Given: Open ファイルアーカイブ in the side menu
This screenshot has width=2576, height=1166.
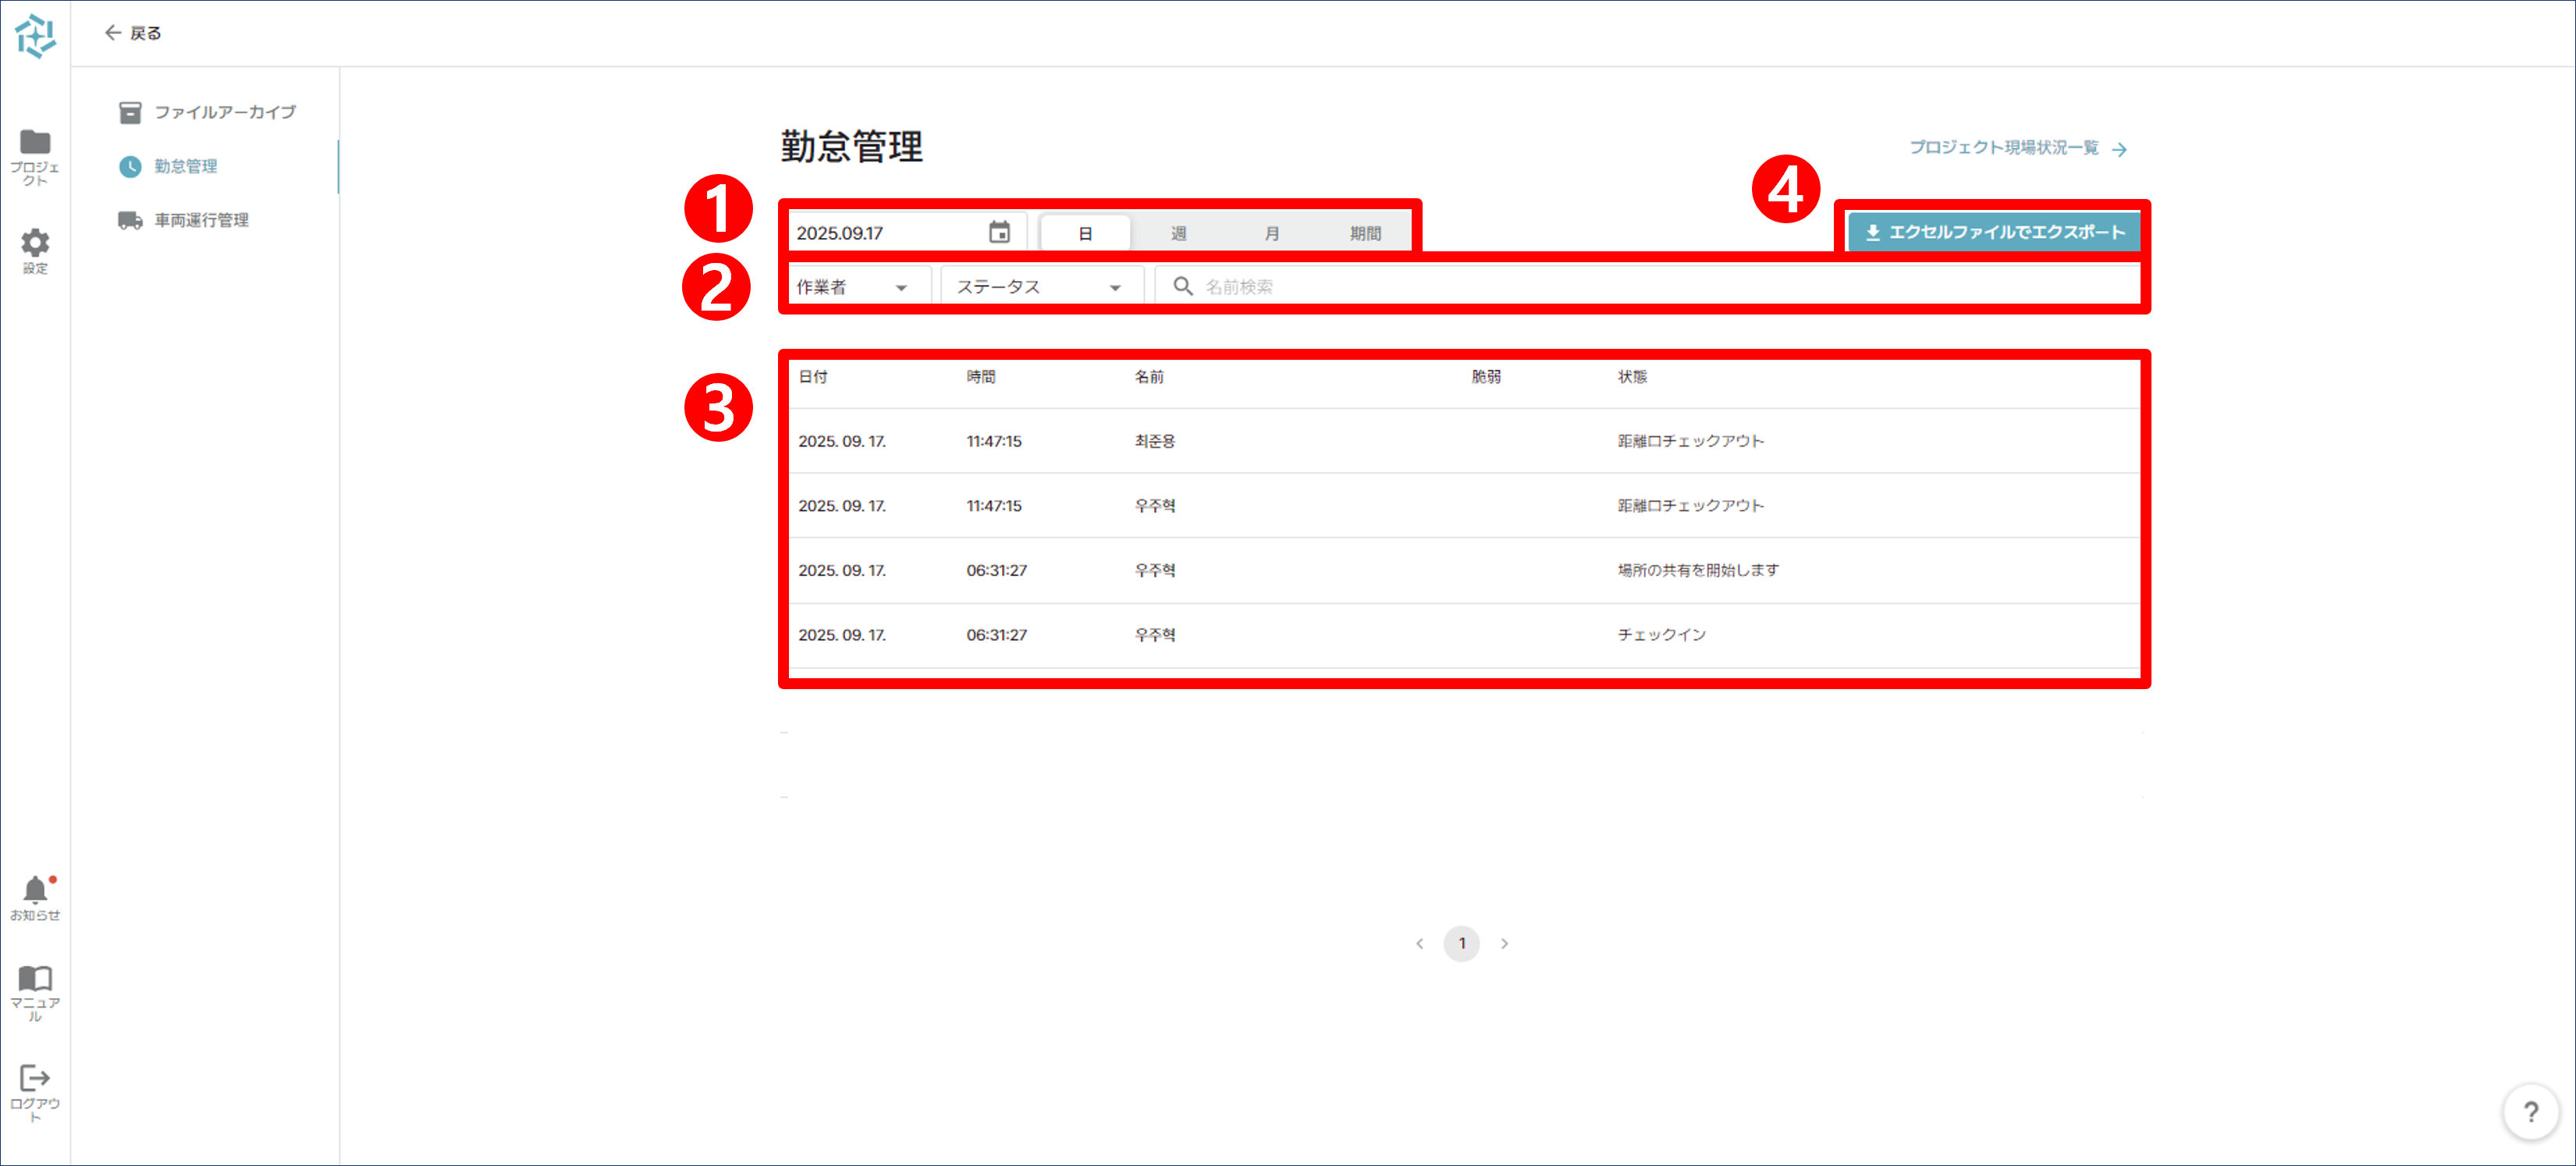Looking at the screenshot, I should [x=224, y=112].
